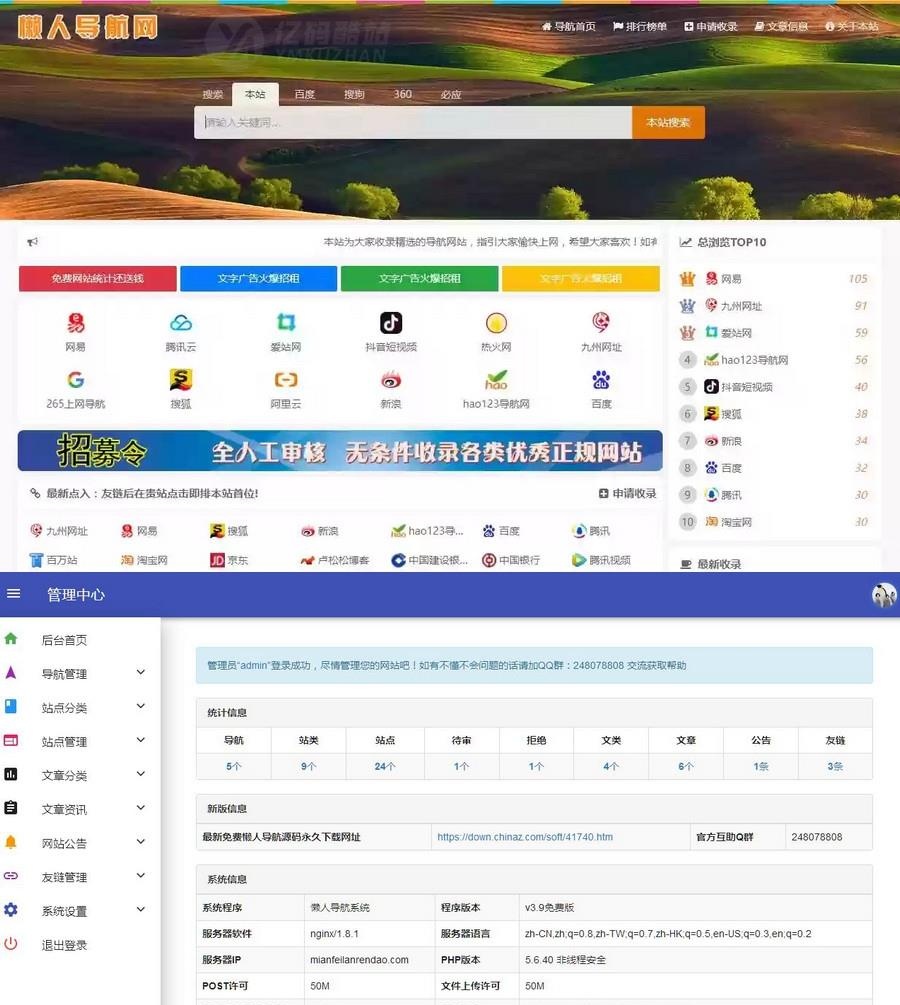
Task: Click the 热火网 round icon
Action: [x=496, y=322]
